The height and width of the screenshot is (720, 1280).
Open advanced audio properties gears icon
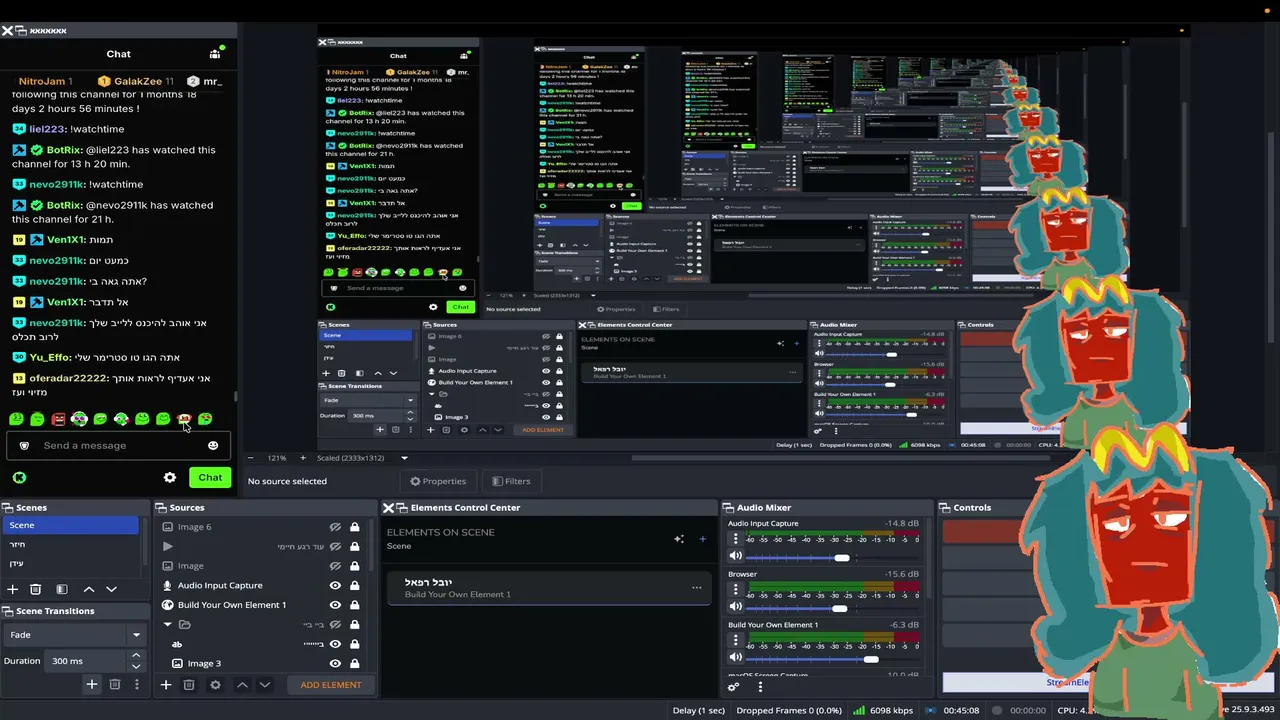[x=733, y=687]
